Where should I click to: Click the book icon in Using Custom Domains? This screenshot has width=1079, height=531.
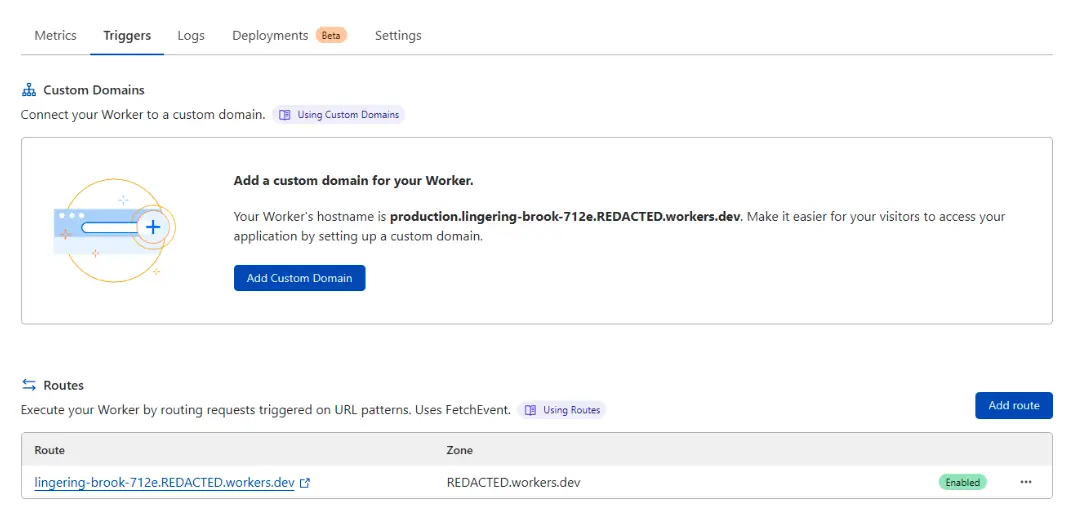coord(285,115)
